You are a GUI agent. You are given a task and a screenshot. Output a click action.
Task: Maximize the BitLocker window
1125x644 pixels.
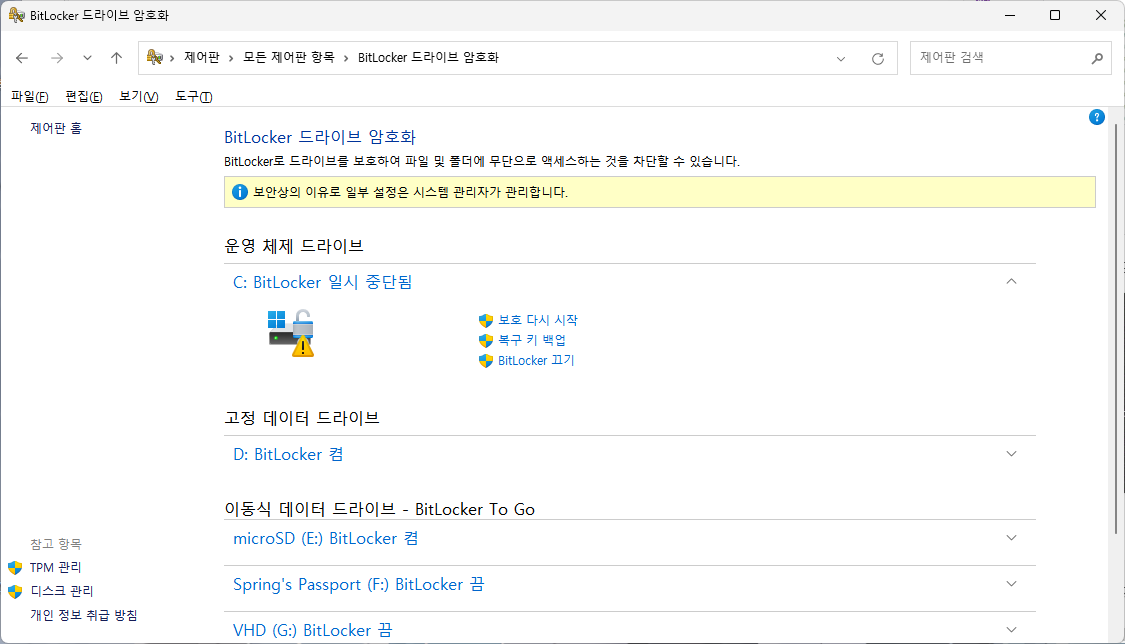pos(1055,15)
